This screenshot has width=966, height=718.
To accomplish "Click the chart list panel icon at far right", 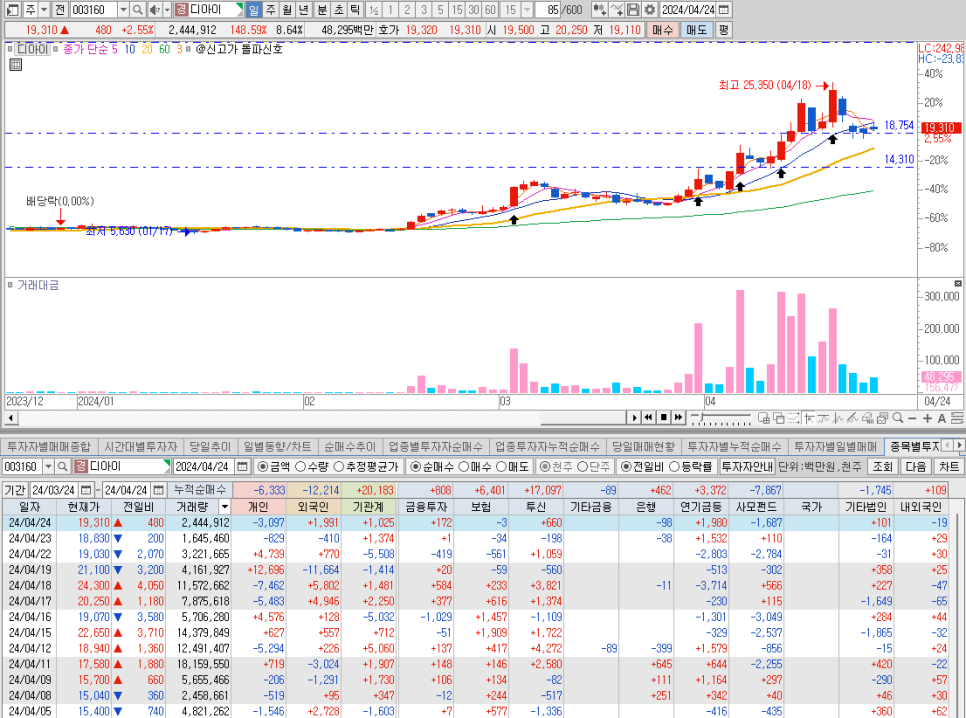I will tap(957, 418).
